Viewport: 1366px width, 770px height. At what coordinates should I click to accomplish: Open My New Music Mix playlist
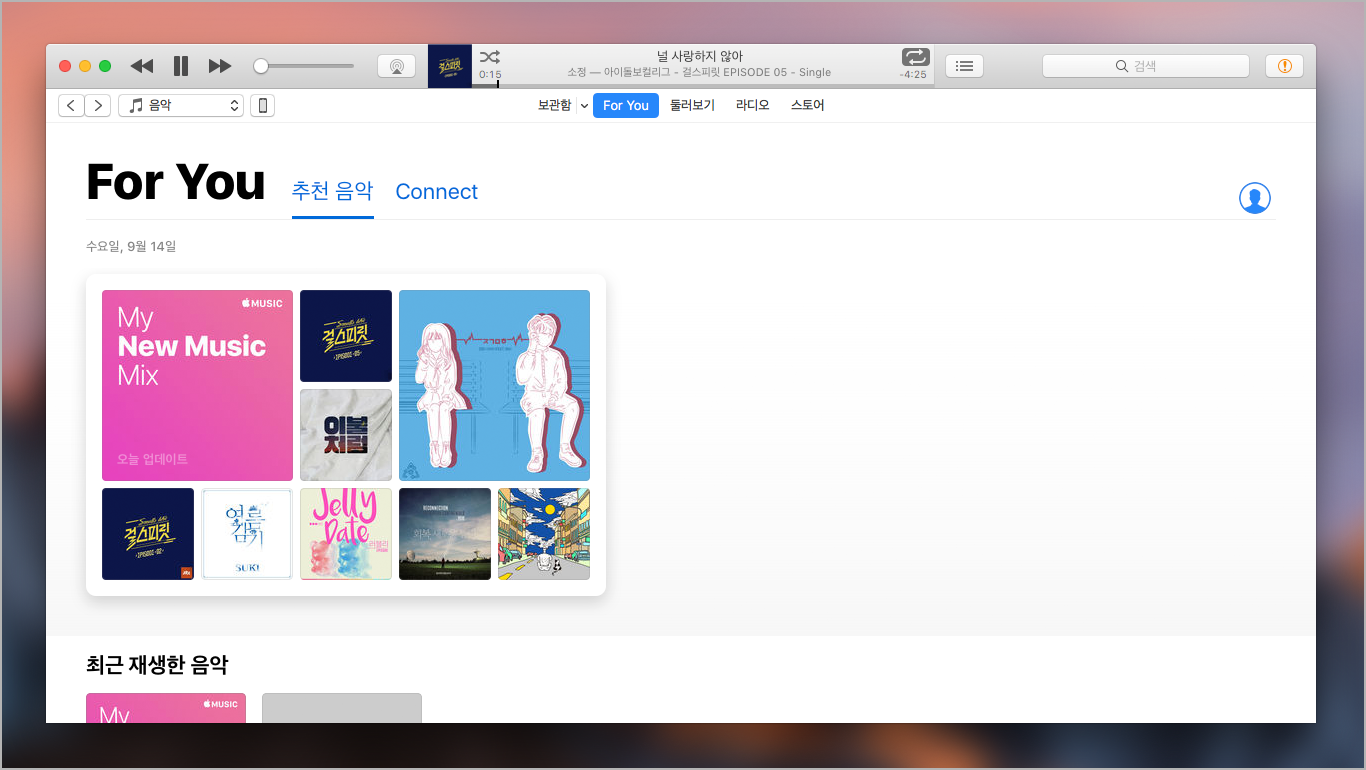[197, 385]
